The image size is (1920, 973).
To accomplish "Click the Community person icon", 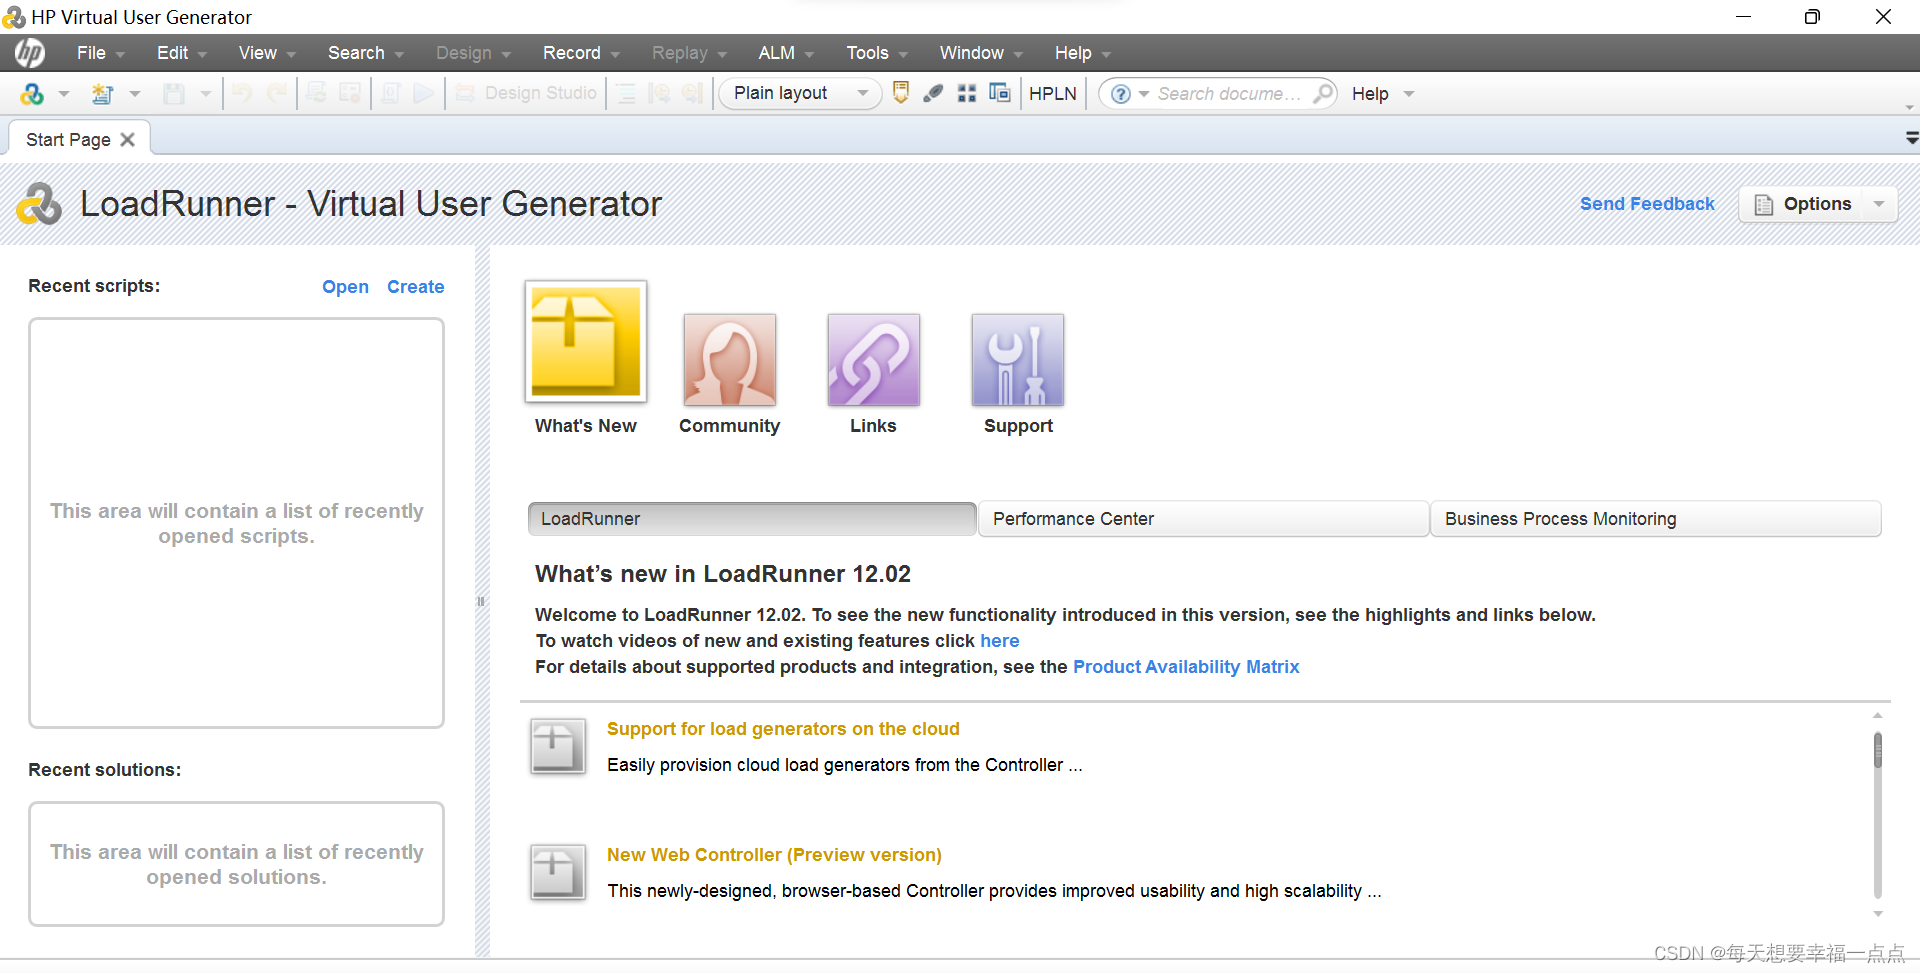I will point(730,360).
